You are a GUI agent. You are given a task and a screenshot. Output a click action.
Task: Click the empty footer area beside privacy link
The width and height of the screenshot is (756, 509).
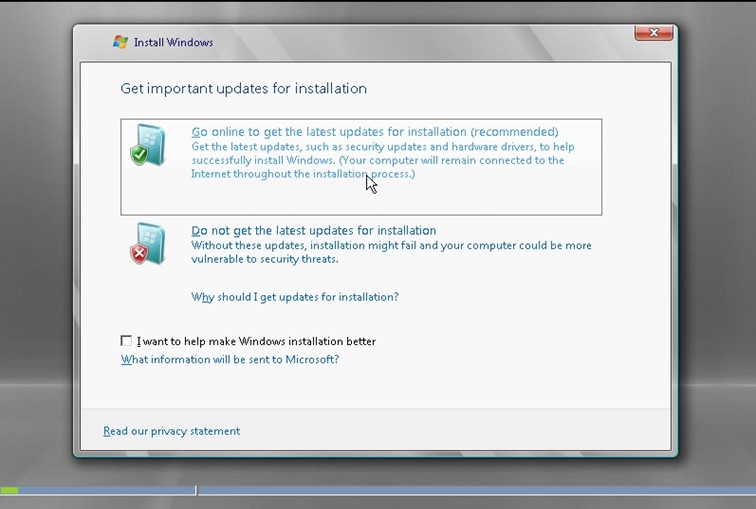click(450, 431)
